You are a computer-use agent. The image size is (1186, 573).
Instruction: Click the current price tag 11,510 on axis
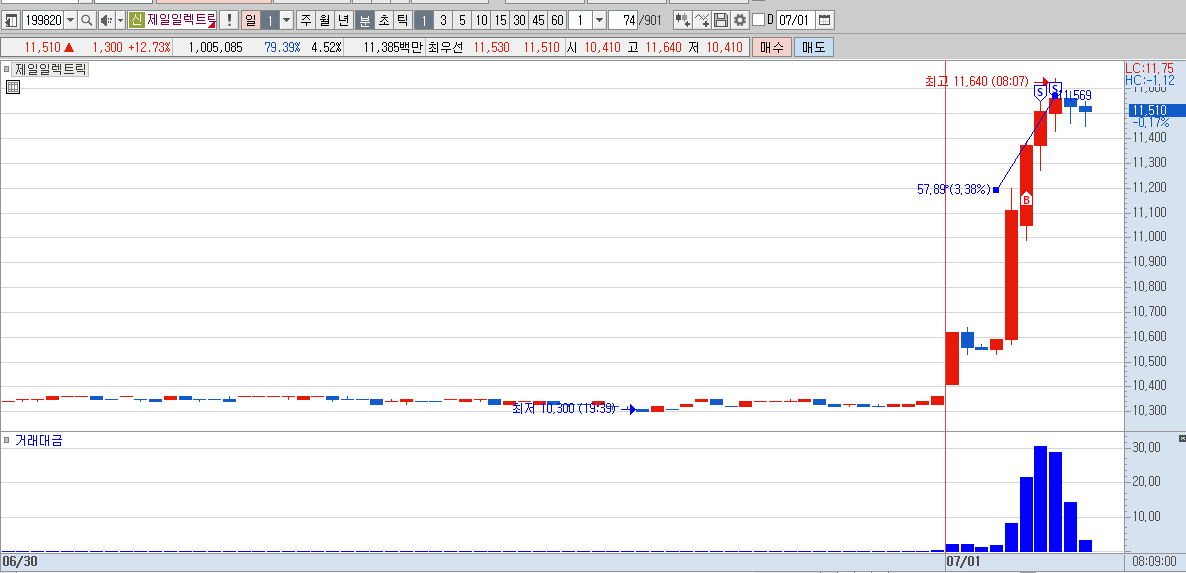coord(1155,110)
